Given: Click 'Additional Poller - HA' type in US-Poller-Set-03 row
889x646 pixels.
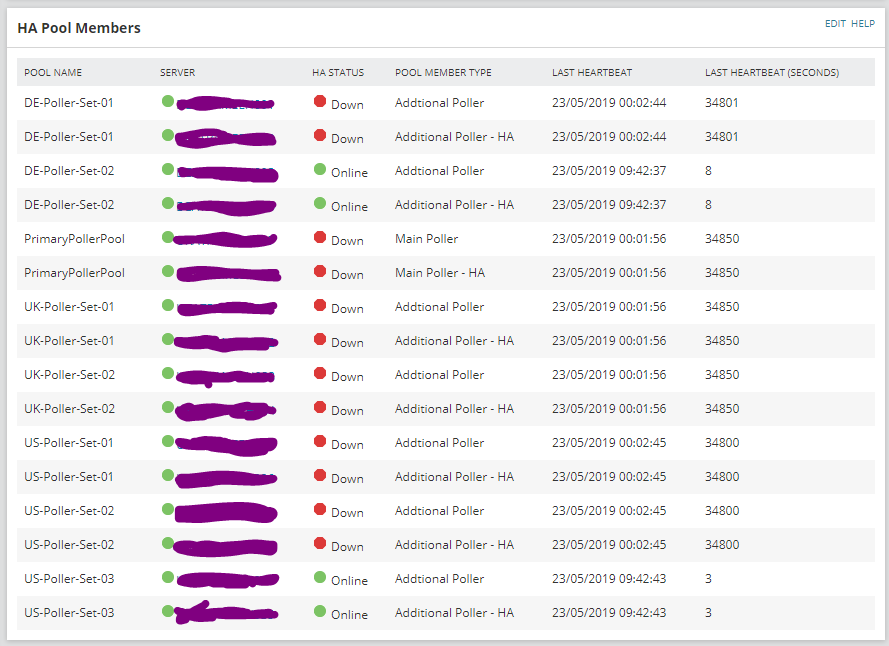Looking at the screenshot, I should [x=454, y=613].
